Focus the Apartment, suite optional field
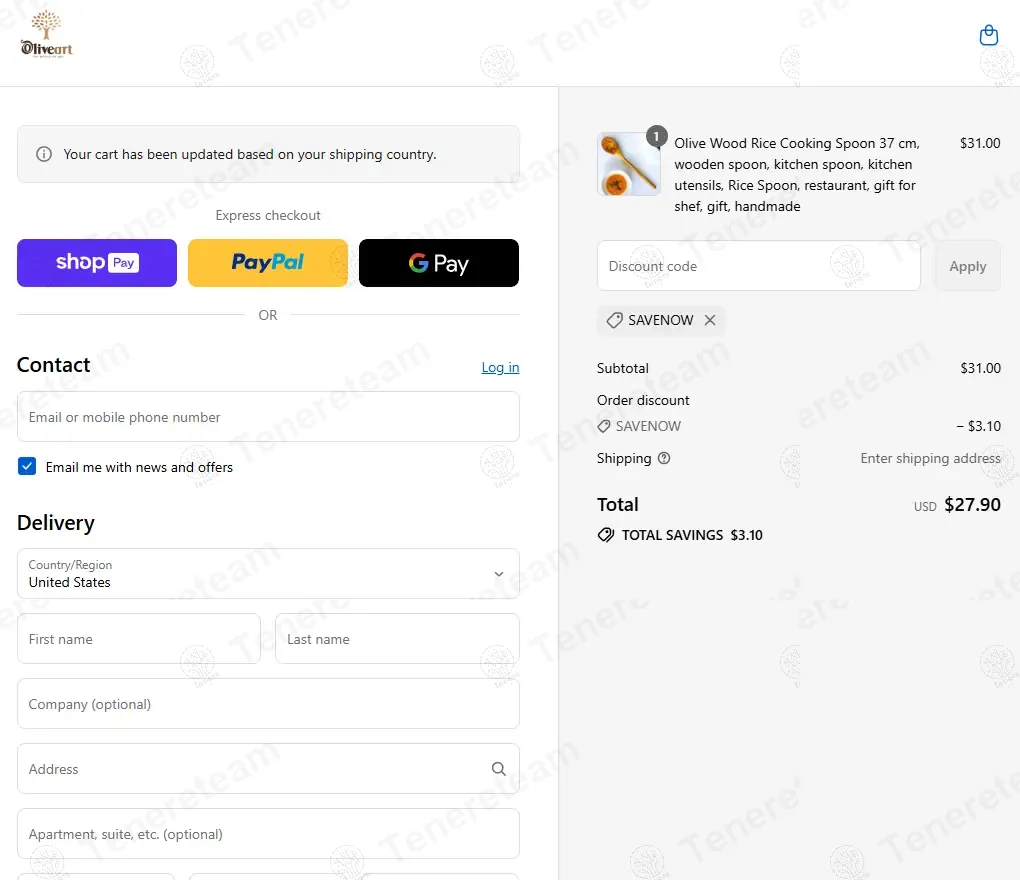1020x880 pixels. tap(268, 834)
